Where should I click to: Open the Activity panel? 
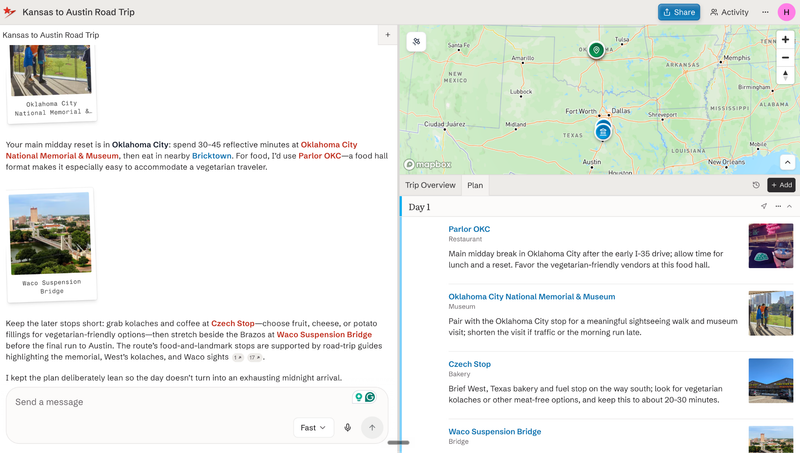[729, 12]
